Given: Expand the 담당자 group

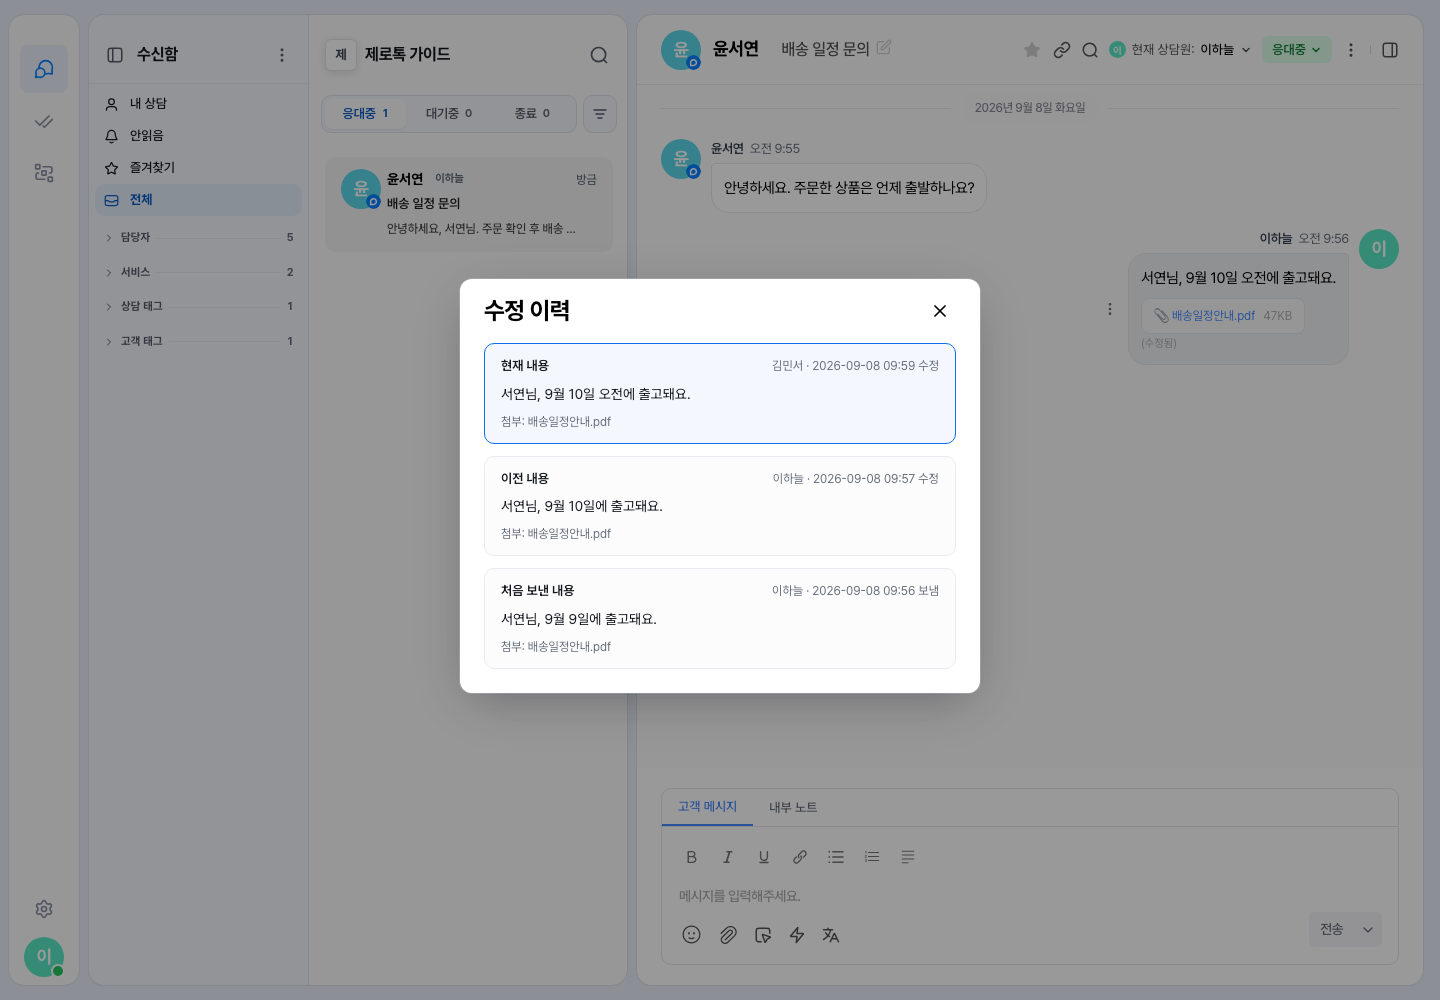Looking at the screenshot, I should (199, 237).
